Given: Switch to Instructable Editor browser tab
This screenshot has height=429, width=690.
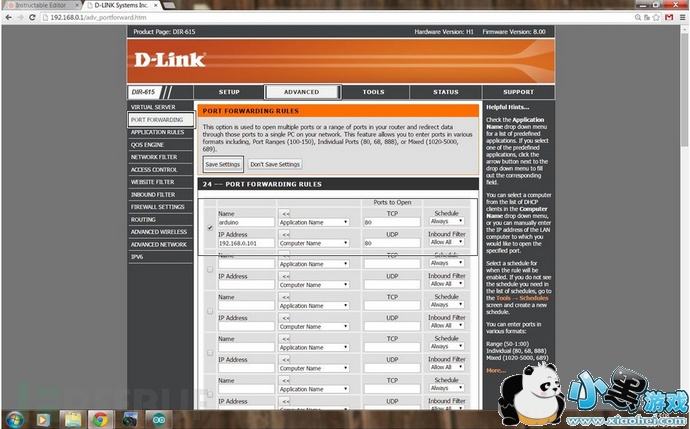Looking at the screenshot, I should pyautogui.click(x=40, y=5).
